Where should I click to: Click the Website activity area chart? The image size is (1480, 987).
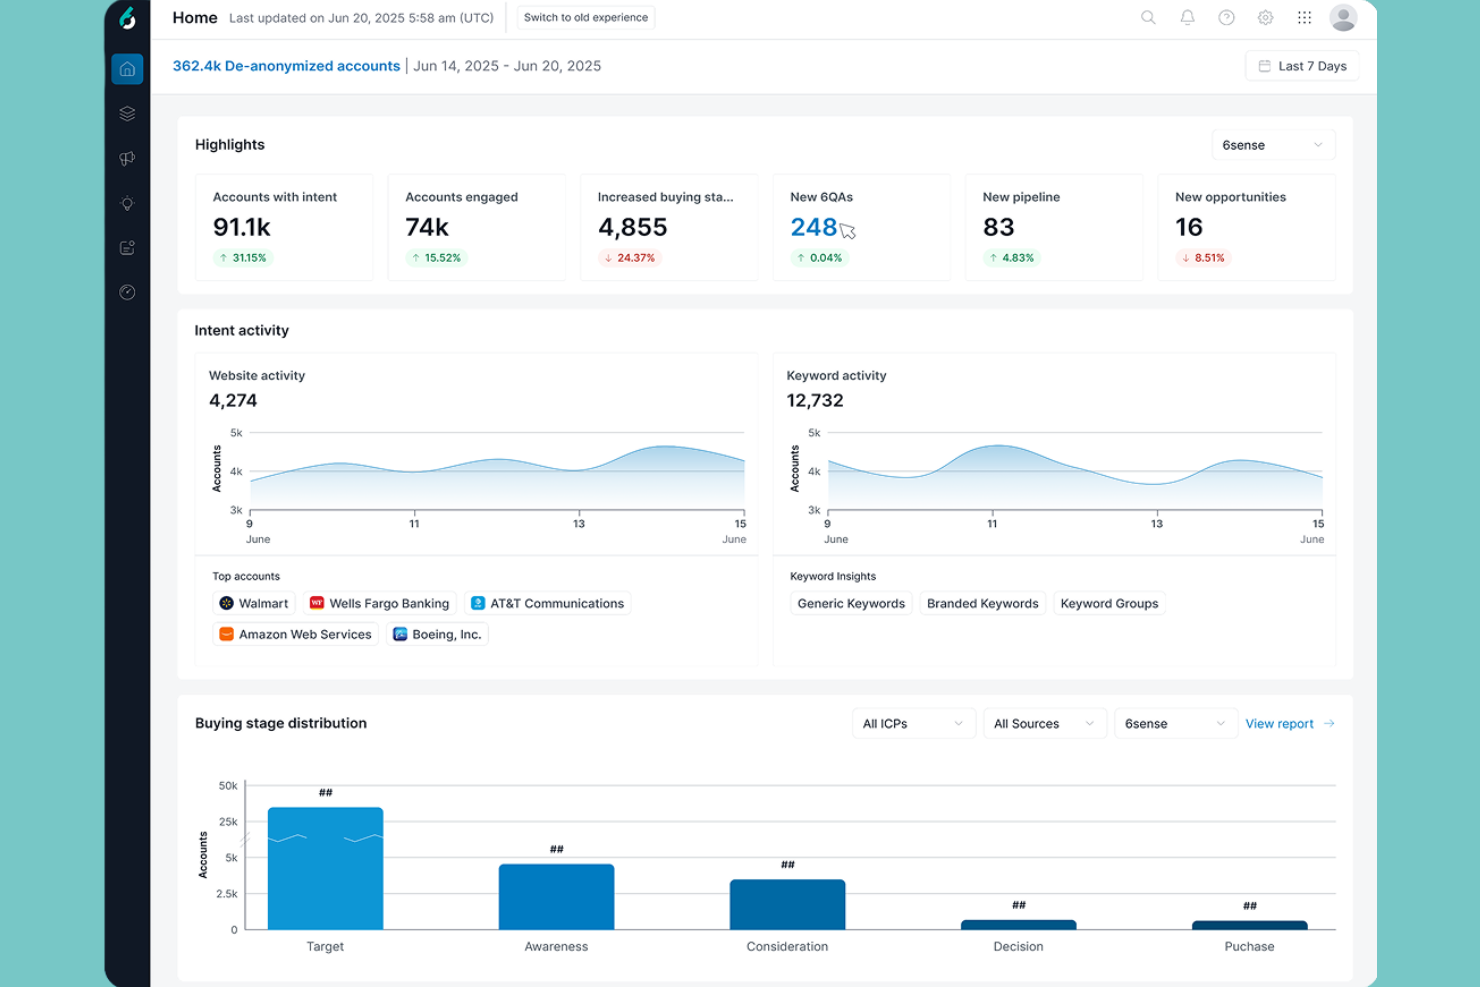pos(497,478)
